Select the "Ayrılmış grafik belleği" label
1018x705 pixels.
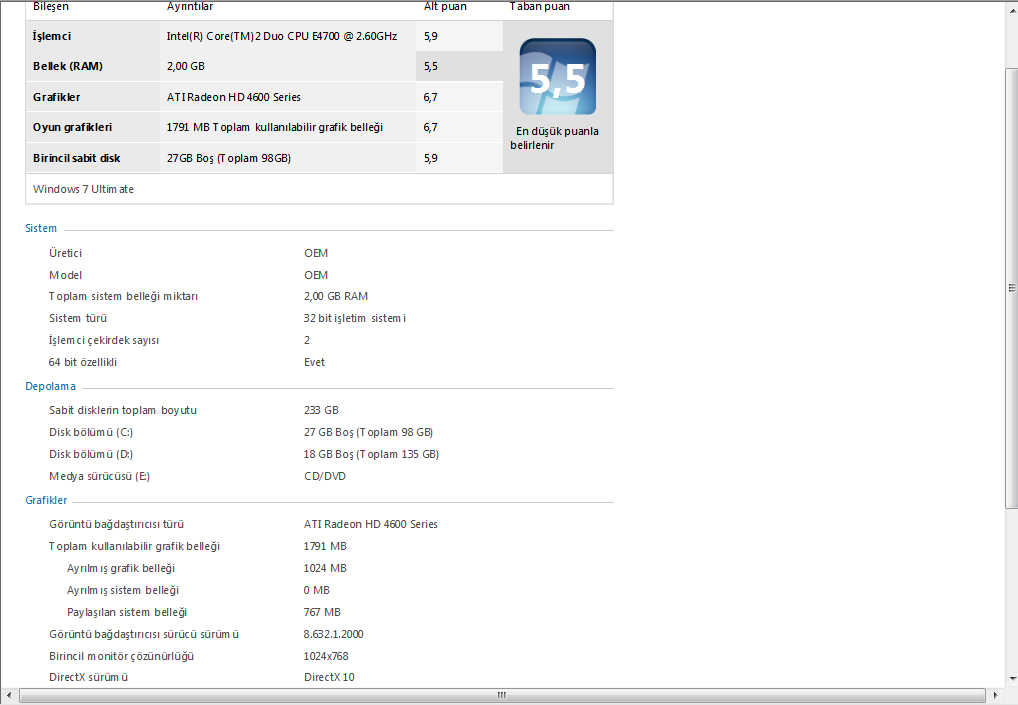tap(121, 569)
